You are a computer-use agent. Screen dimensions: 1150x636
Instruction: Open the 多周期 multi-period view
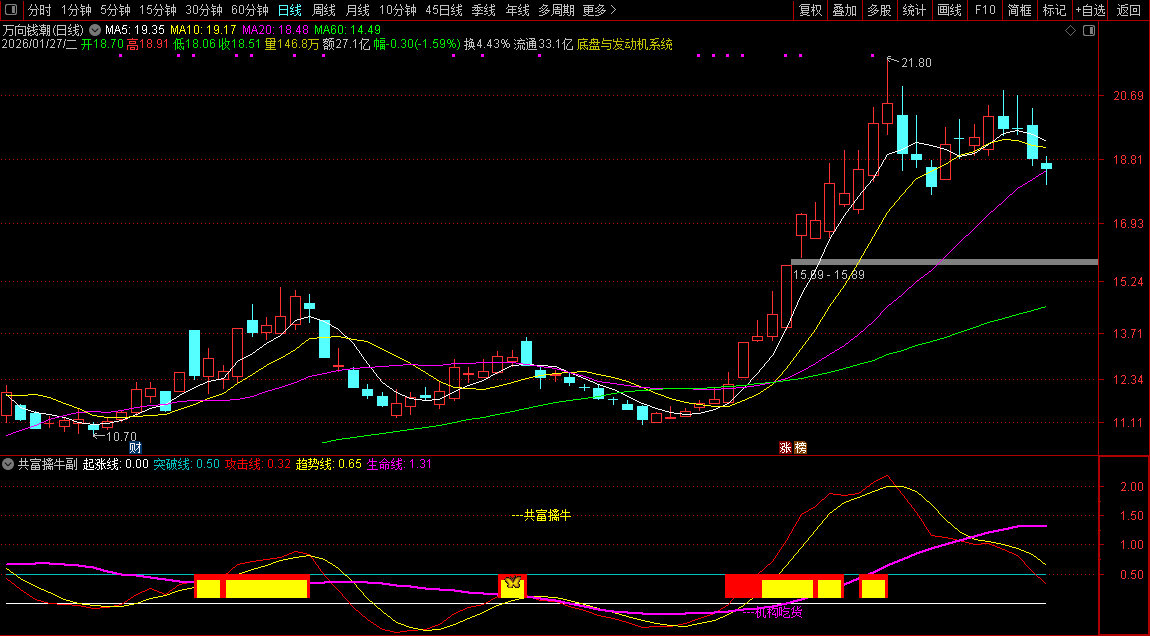pos(556,10)
